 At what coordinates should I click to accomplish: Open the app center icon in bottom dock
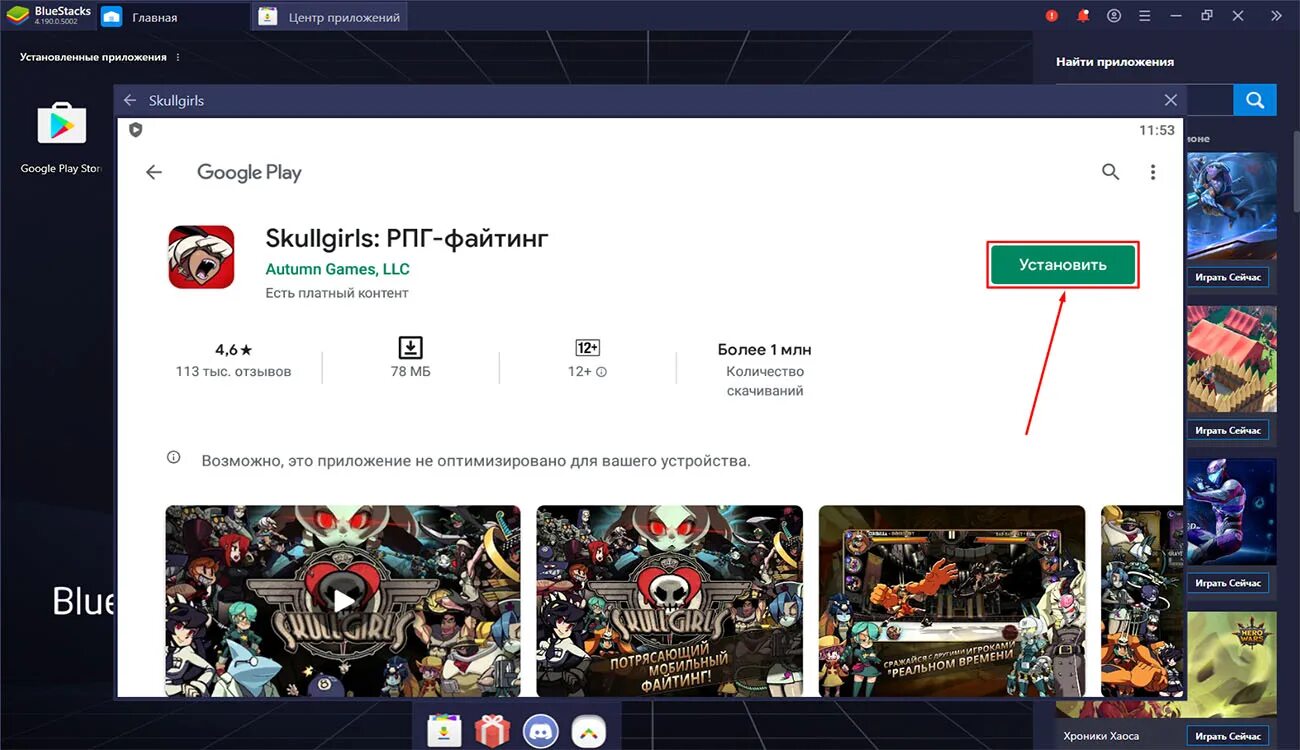(x=443, y=731)
